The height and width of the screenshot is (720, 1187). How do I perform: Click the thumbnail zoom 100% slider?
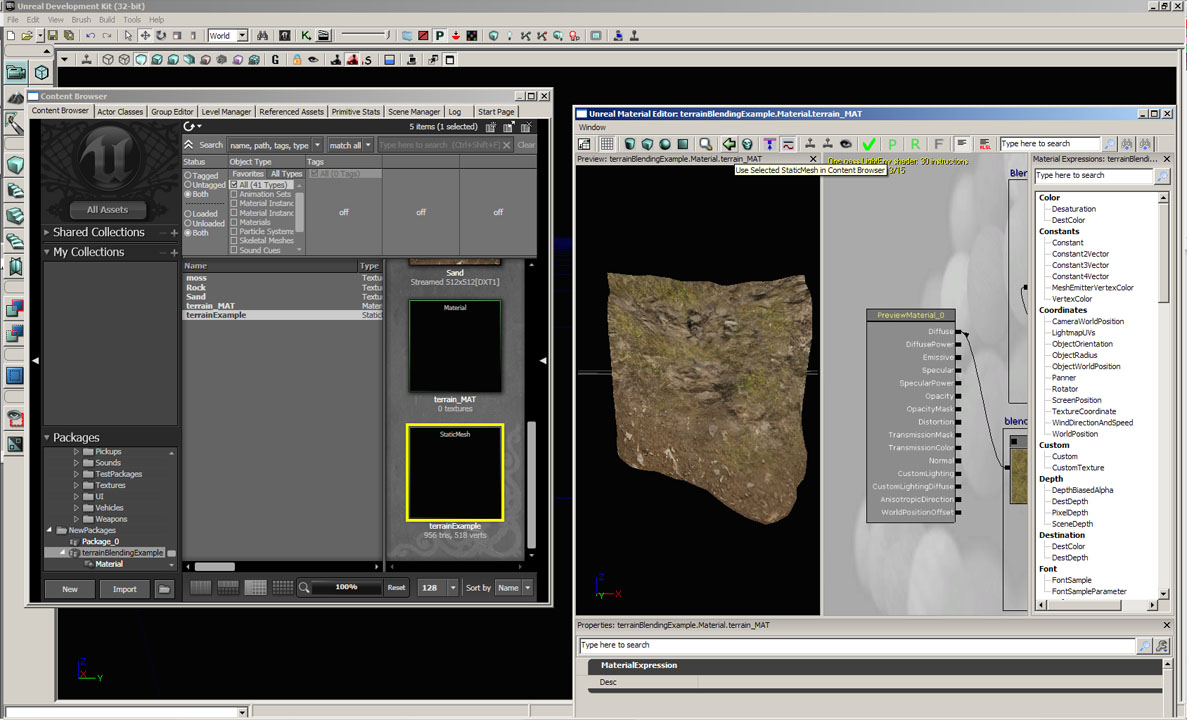(x=346, y=588)
